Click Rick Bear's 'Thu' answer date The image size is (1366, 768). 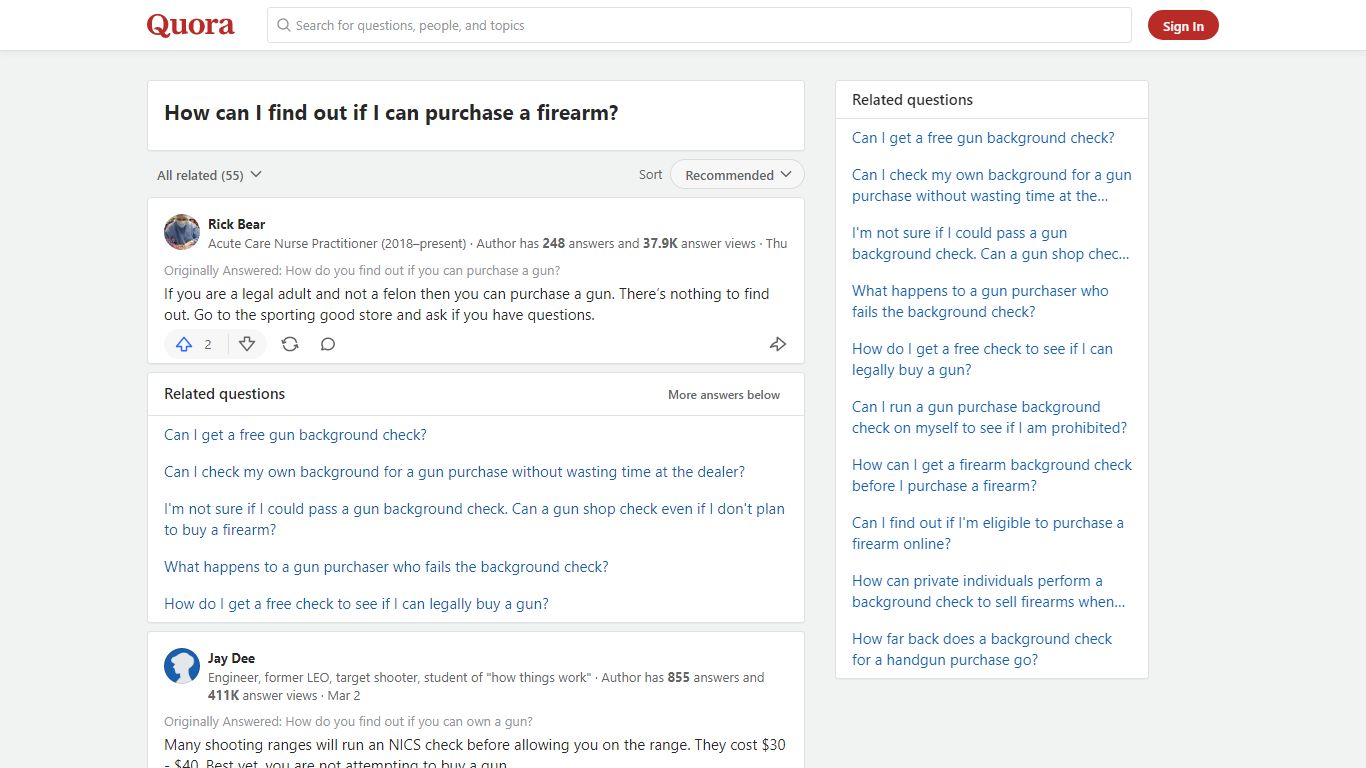pos(776,243)
